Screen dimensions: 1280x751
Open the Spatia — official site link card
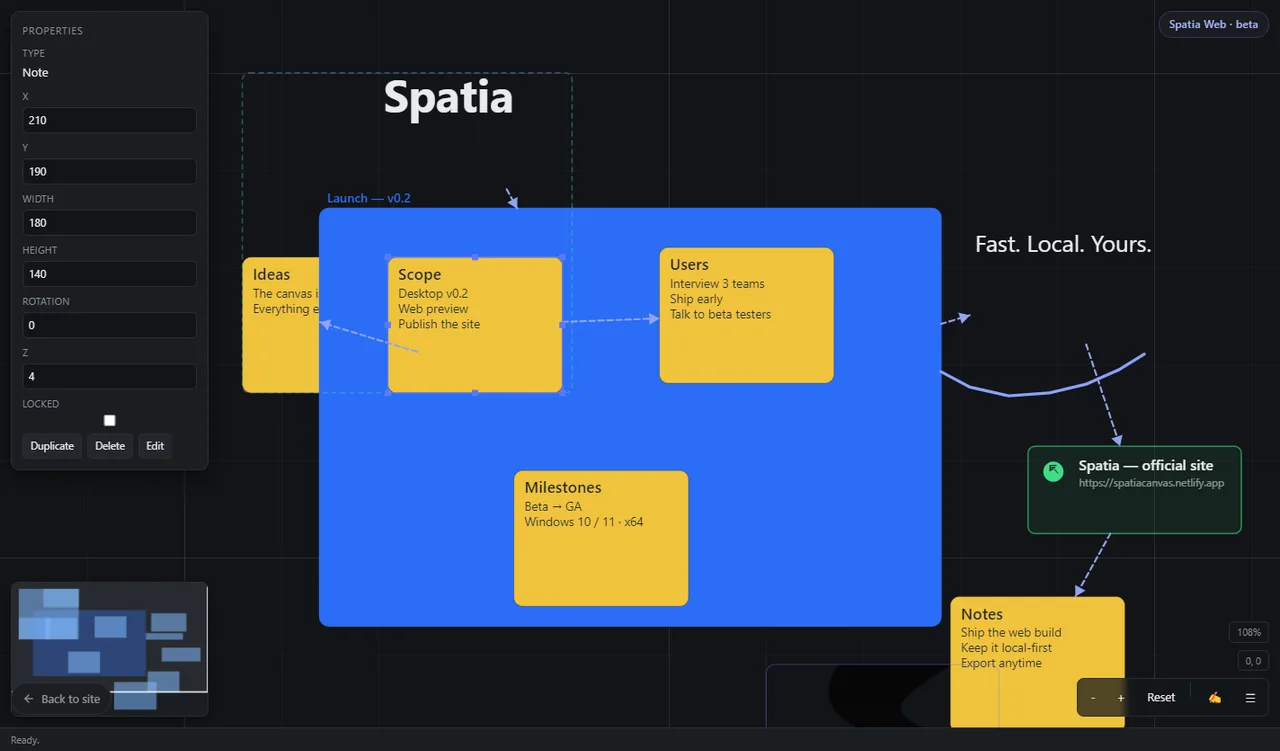(1134, 489)
